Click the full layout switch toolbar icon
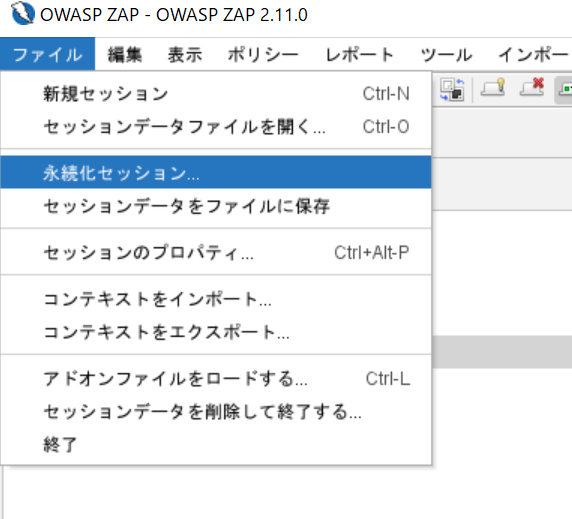 point(452,89)
